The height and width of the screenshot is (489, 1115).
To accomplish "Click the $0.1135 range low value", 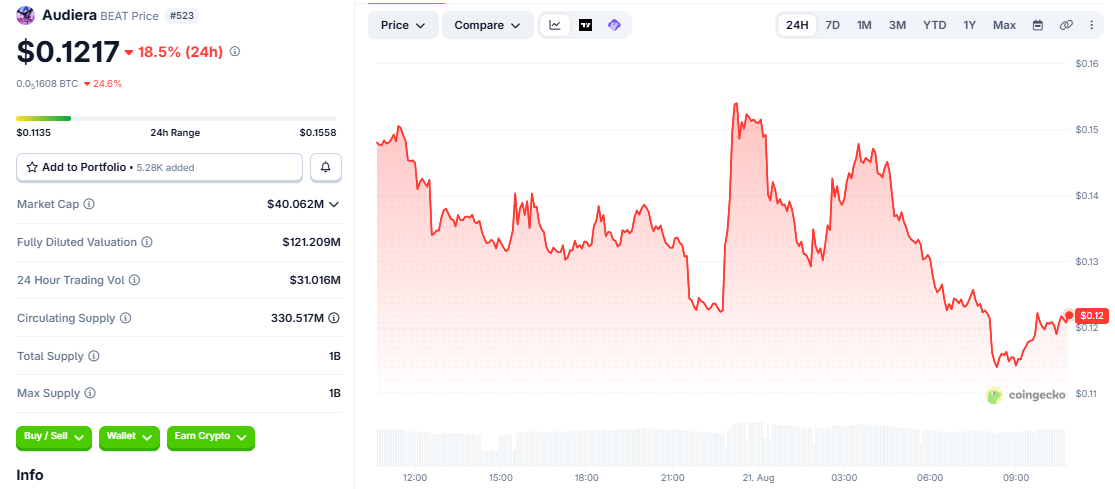I will (33, 132).
